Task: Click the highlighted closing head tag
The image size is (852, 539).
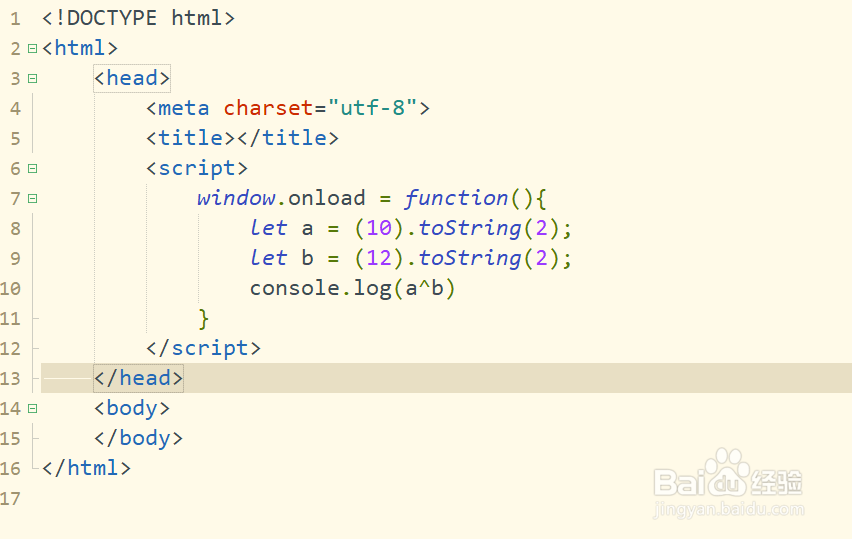Action: click(139, 378)
